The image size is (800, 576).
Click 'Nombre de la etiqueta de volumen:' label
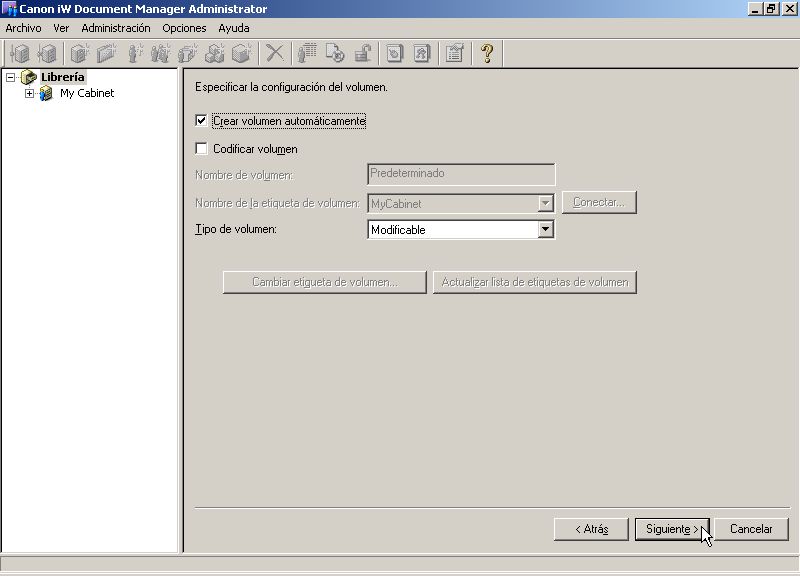click(x=278, y=203)
